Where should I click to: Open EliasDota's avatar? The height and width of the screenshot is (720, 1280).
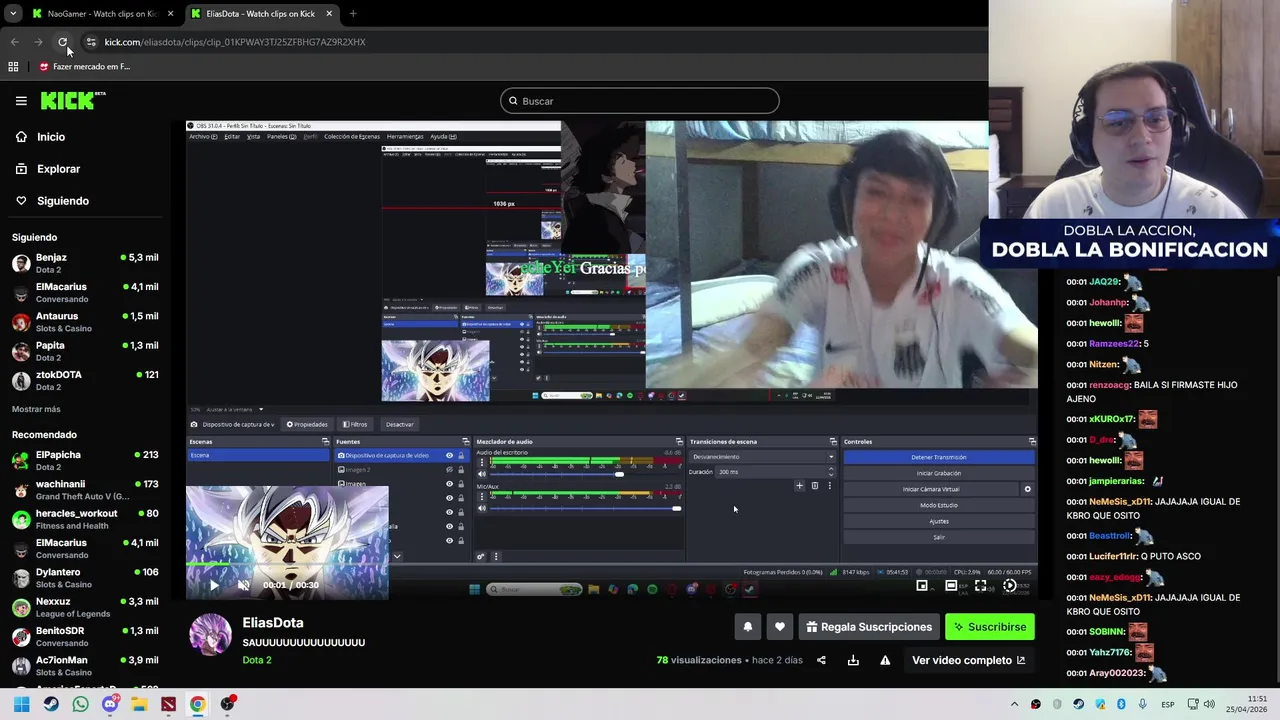click(211, 634)
